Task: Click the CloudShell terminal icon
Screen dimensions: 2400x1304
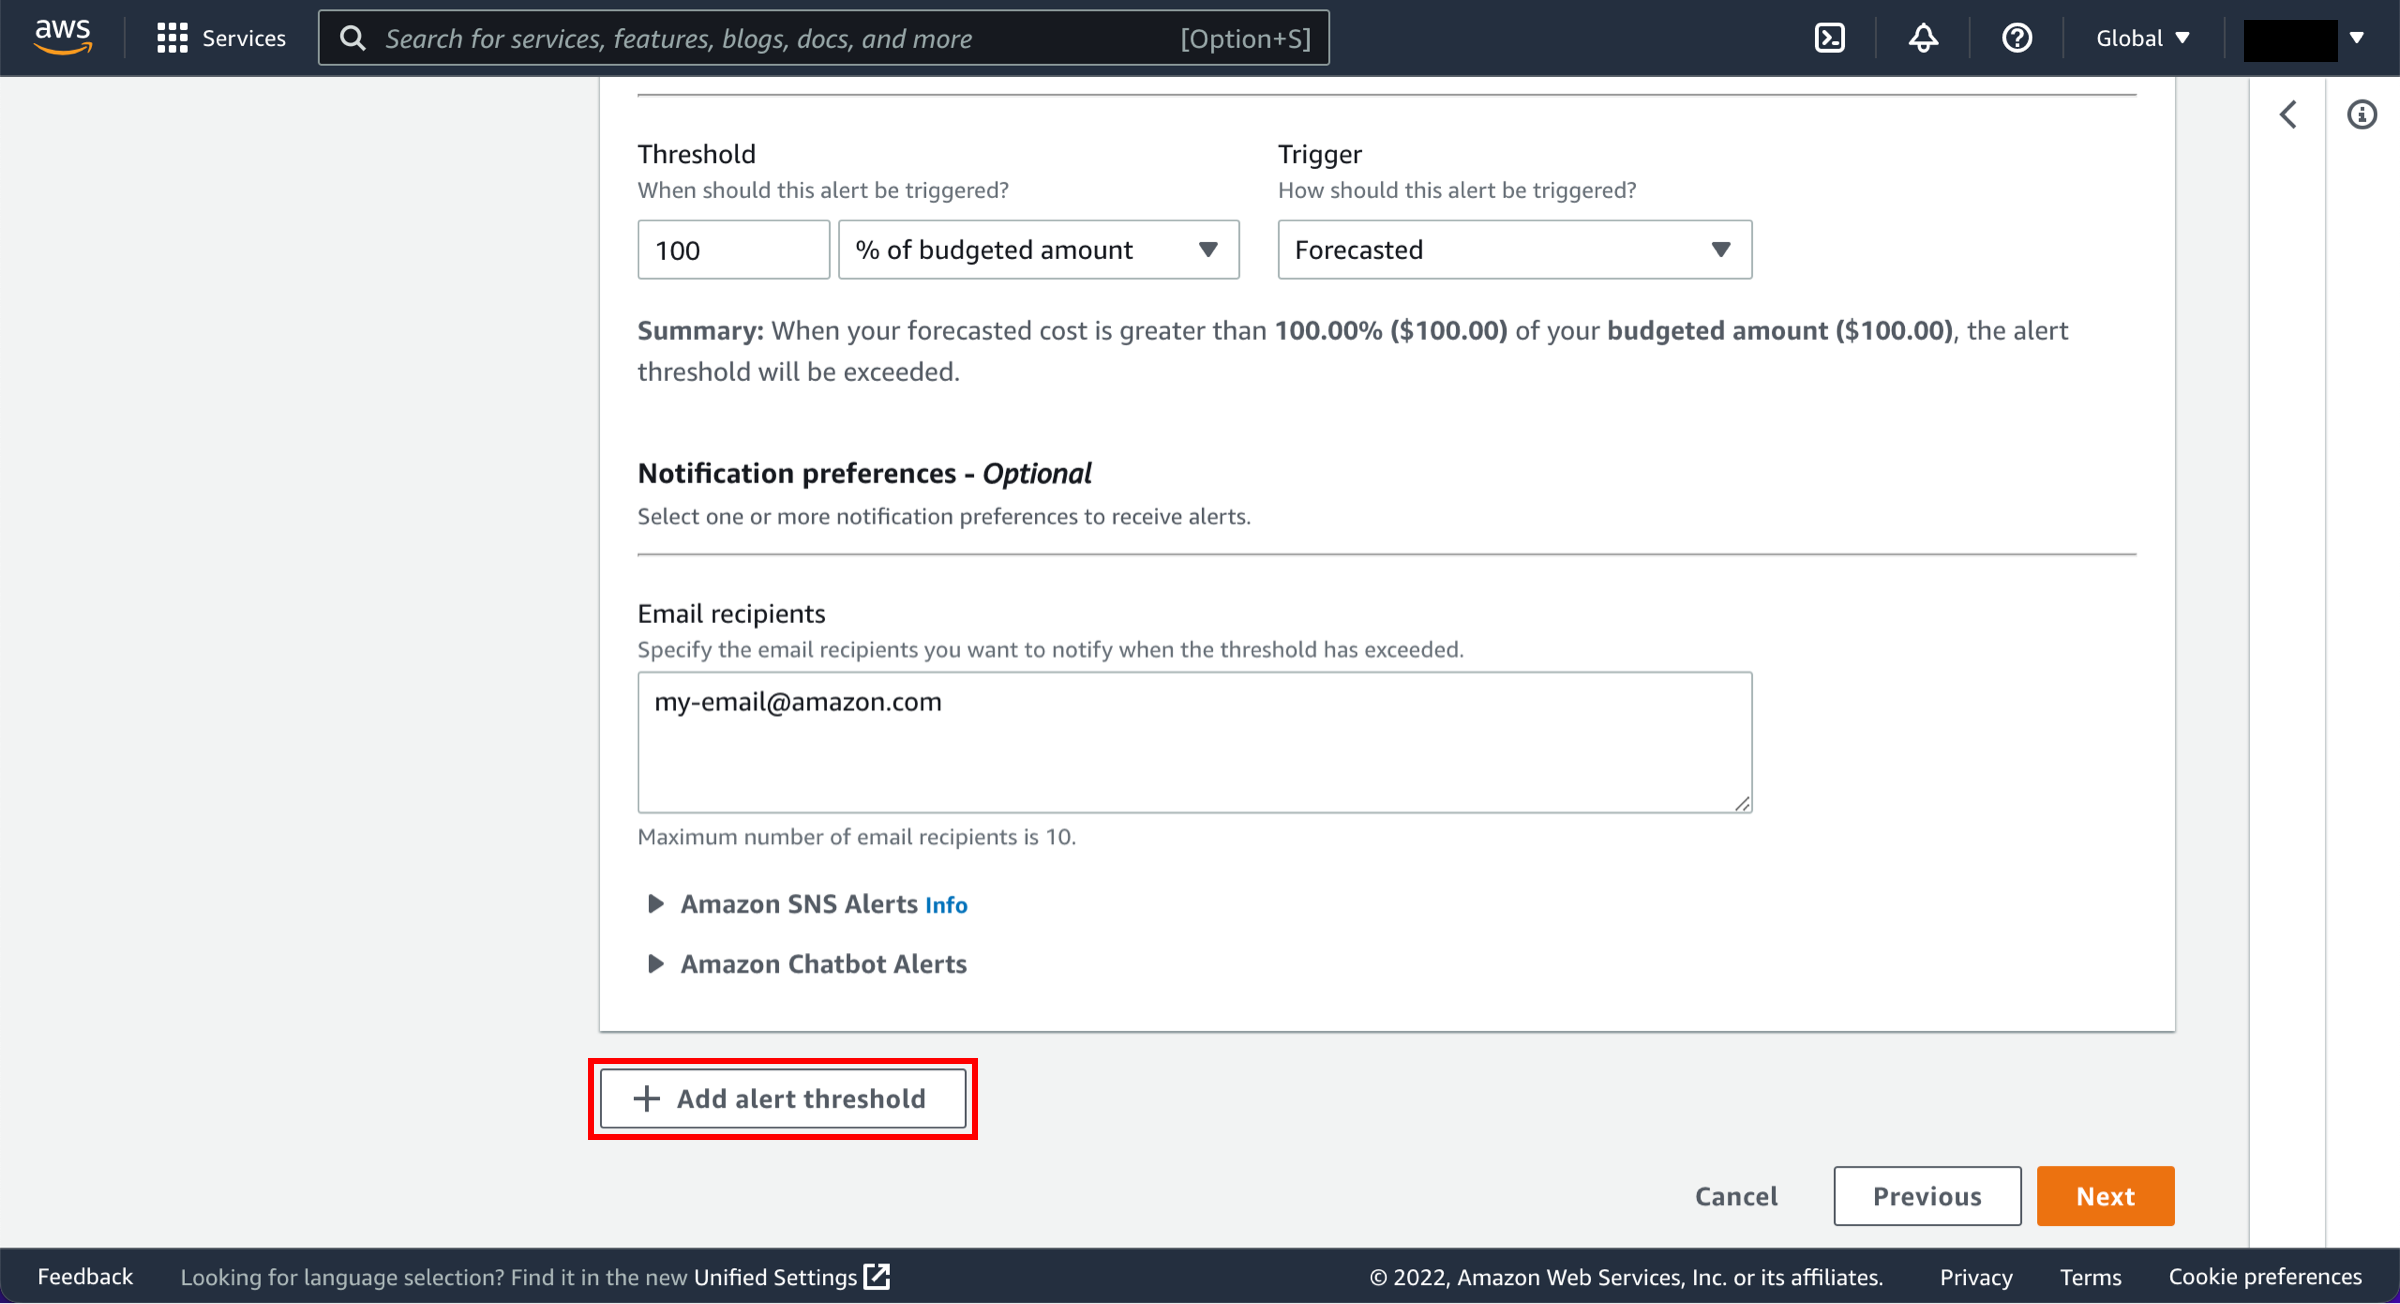Action: coord(1828,37)
